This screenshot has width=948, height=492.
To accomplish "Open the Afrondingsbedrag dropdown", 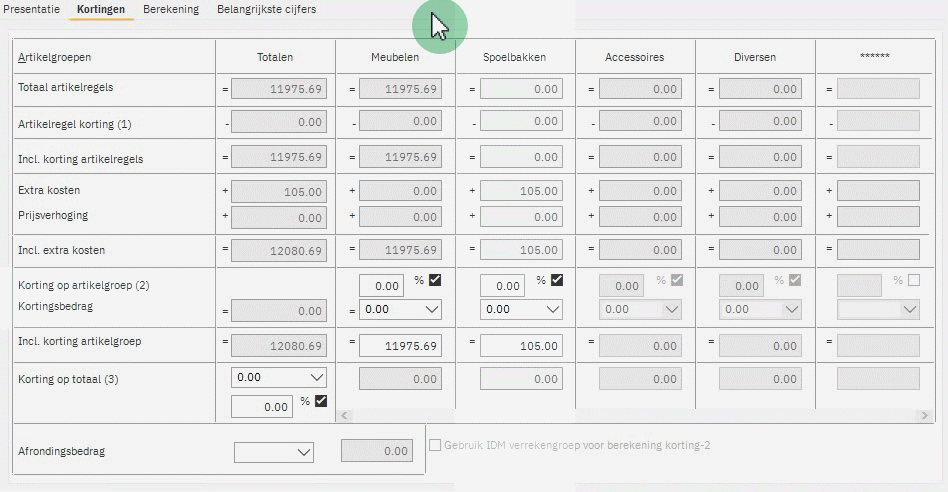I will point(274,452).
